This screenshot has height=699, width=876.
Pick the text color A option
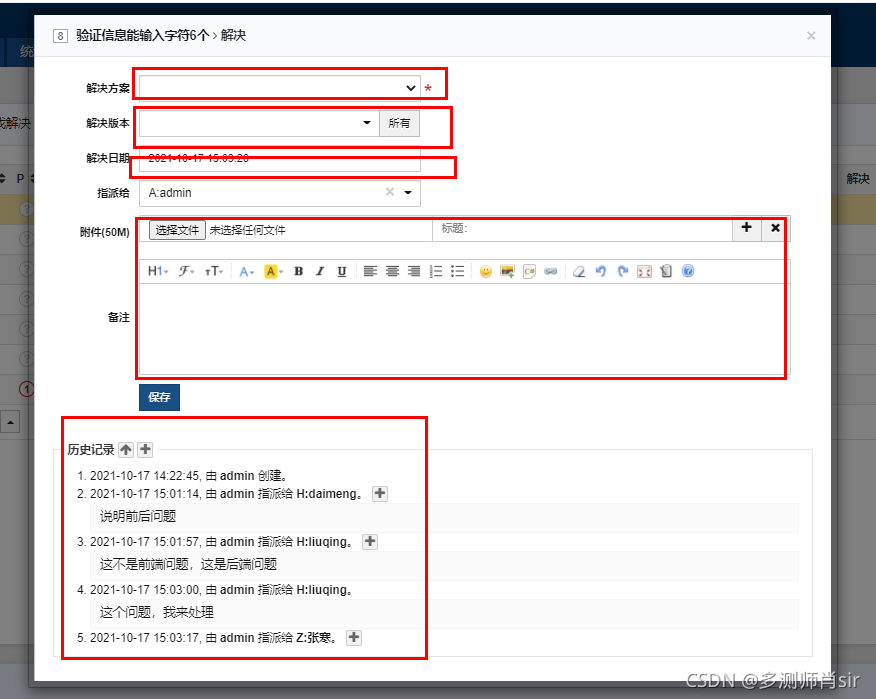246,272
